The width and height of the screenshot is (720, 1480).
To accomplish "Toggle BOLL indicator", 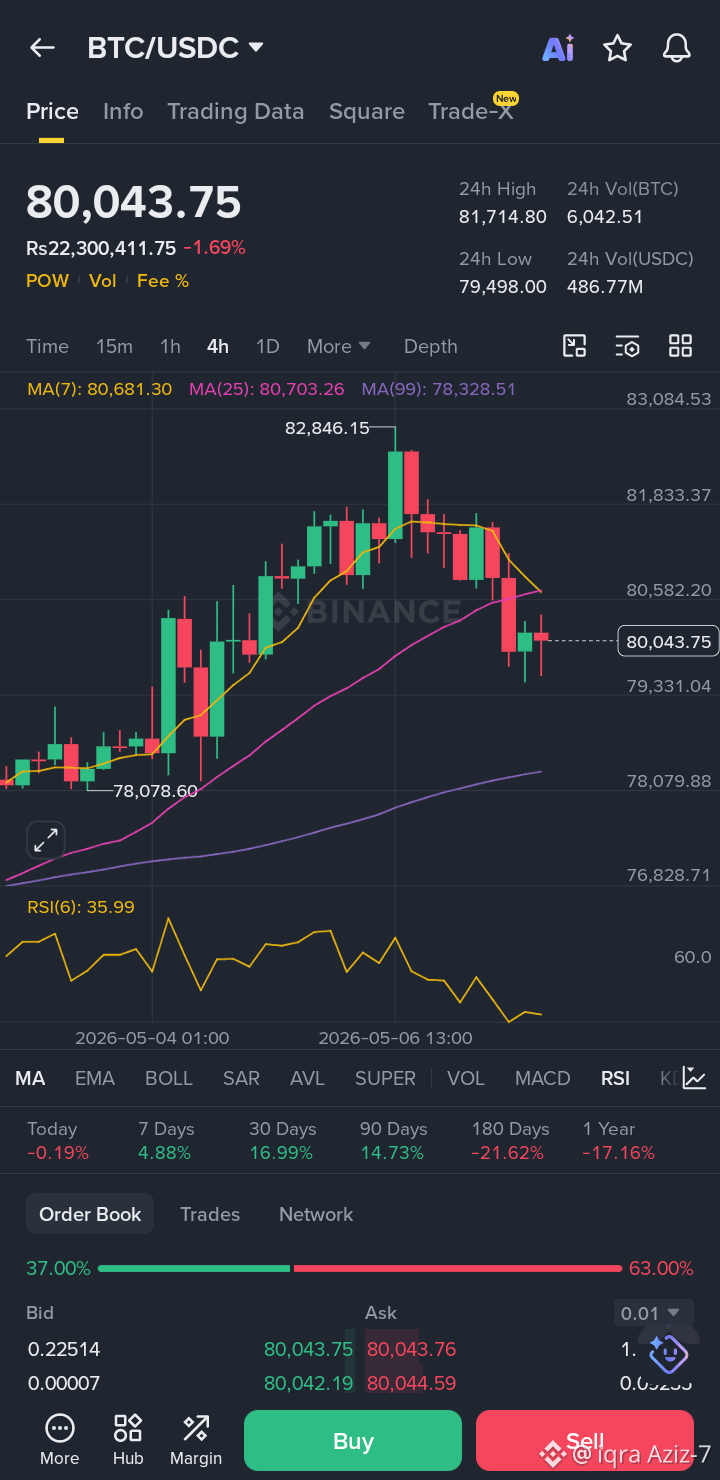I will click(169, 1078).
